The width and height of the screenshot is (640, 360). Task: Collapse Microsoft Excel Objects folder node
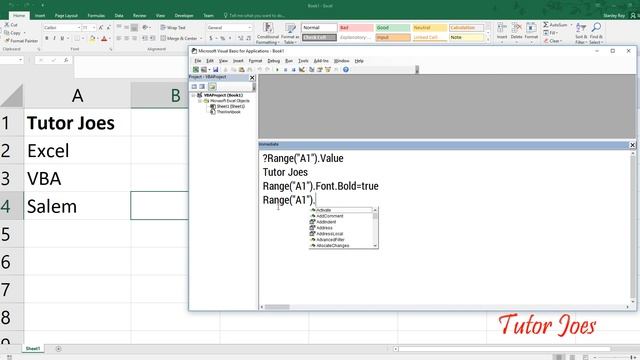coord(200,100)
